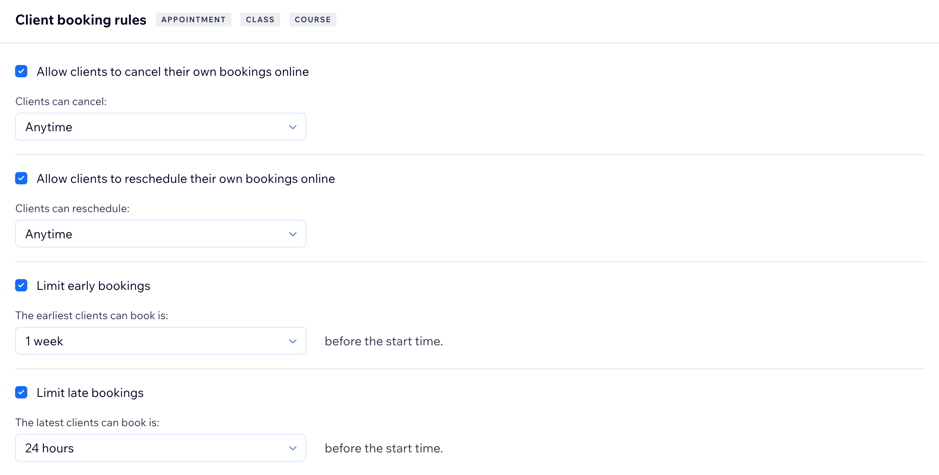The width and height of the screenshot is (939, 475).
Task: Click the Client booking rules heading
Action: coord(81,20)
